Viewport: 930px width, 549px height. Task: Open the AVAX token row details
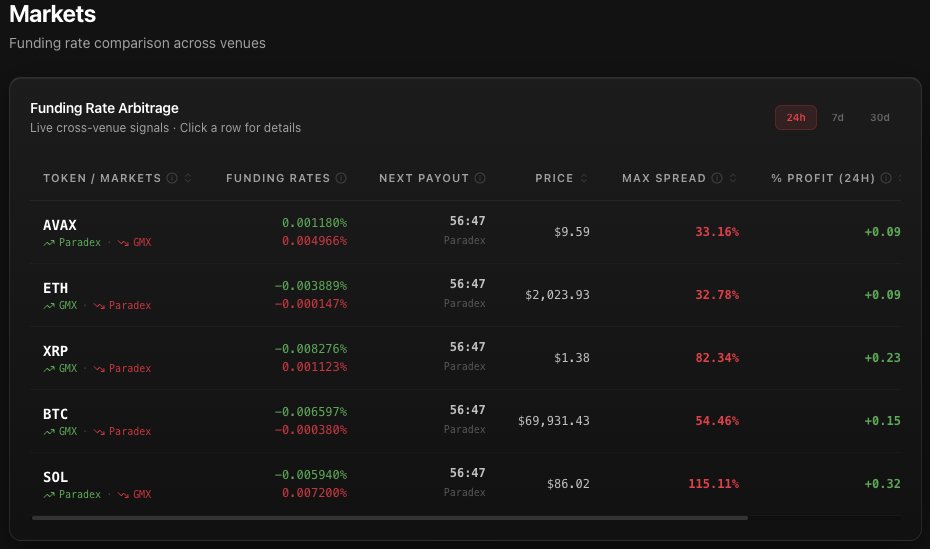coord(466,232)
